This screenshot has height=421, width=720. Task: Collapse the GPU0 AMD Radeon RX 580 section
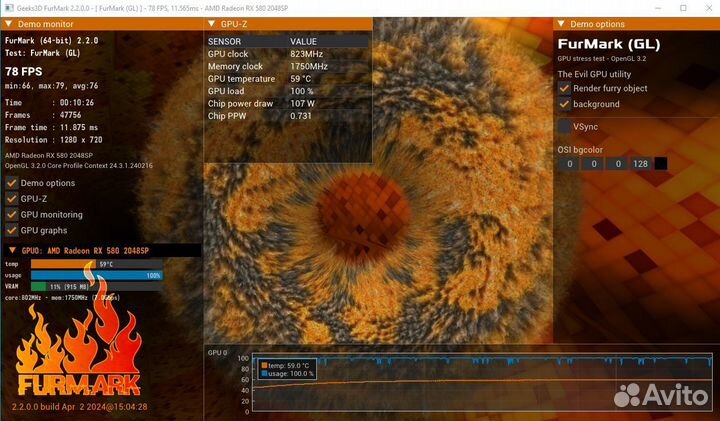tap(12, 250)
